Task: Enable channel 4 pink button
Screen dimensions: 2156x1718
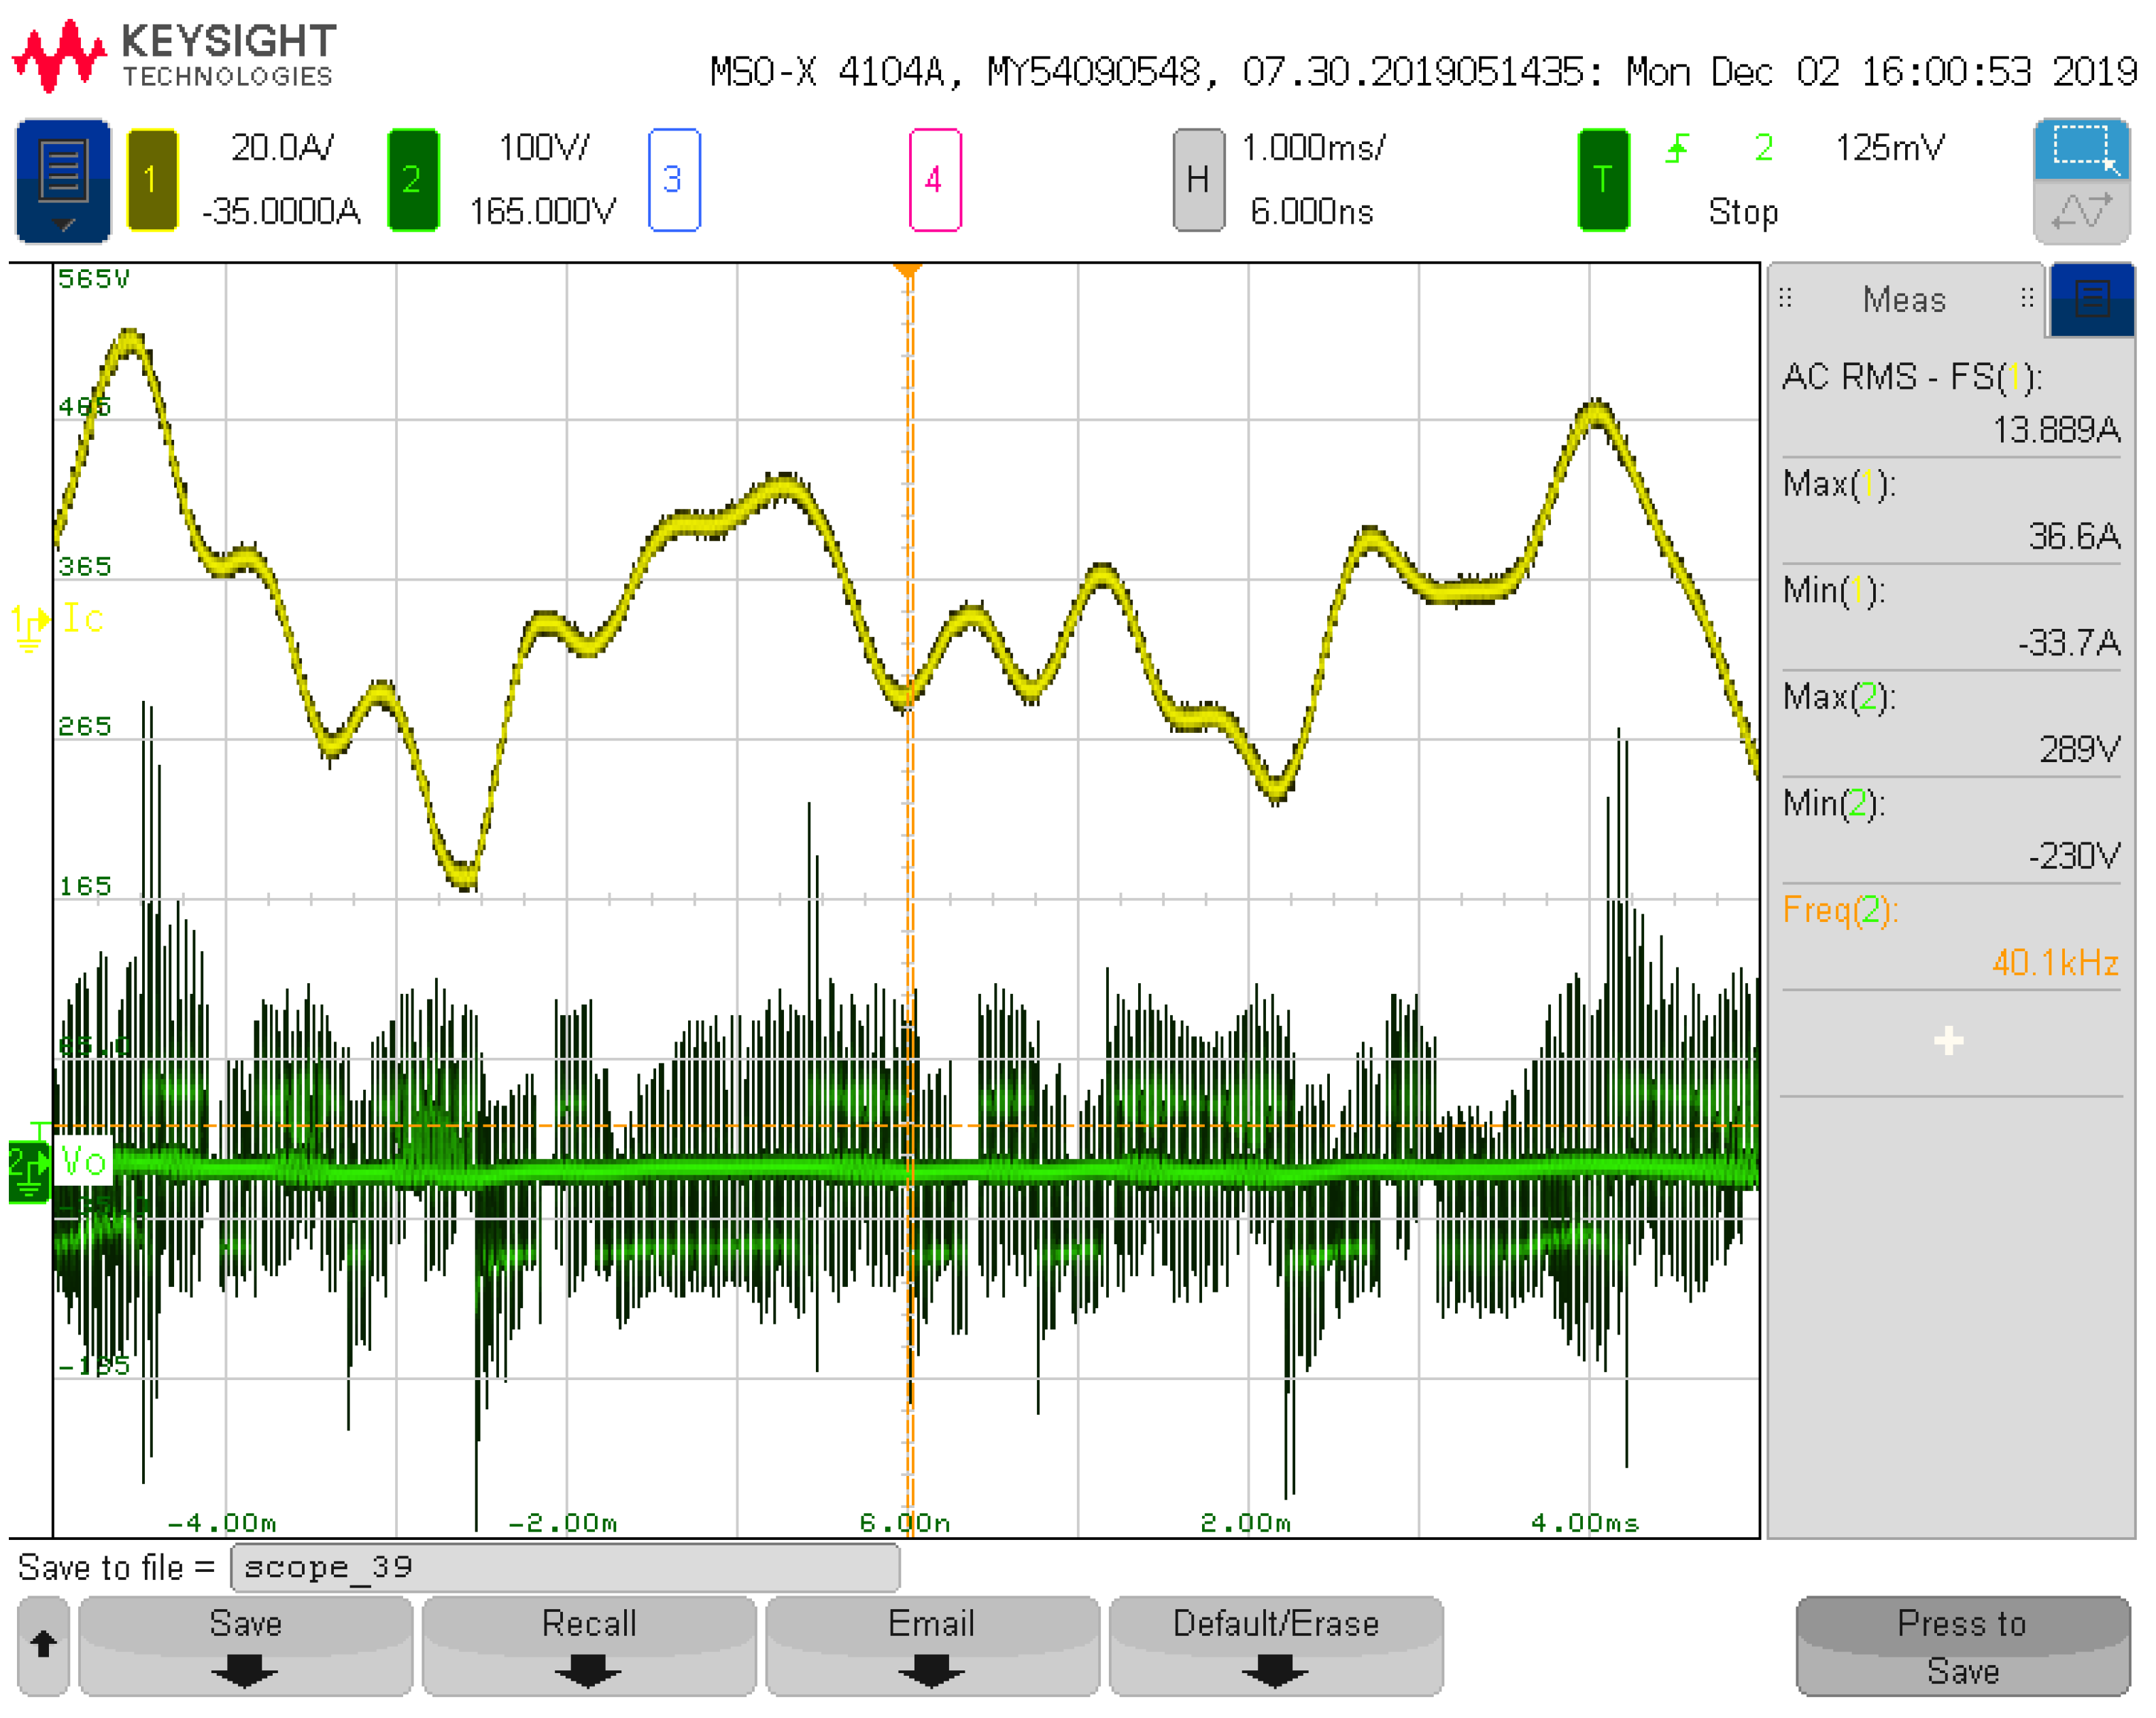Action: [934, 180]
